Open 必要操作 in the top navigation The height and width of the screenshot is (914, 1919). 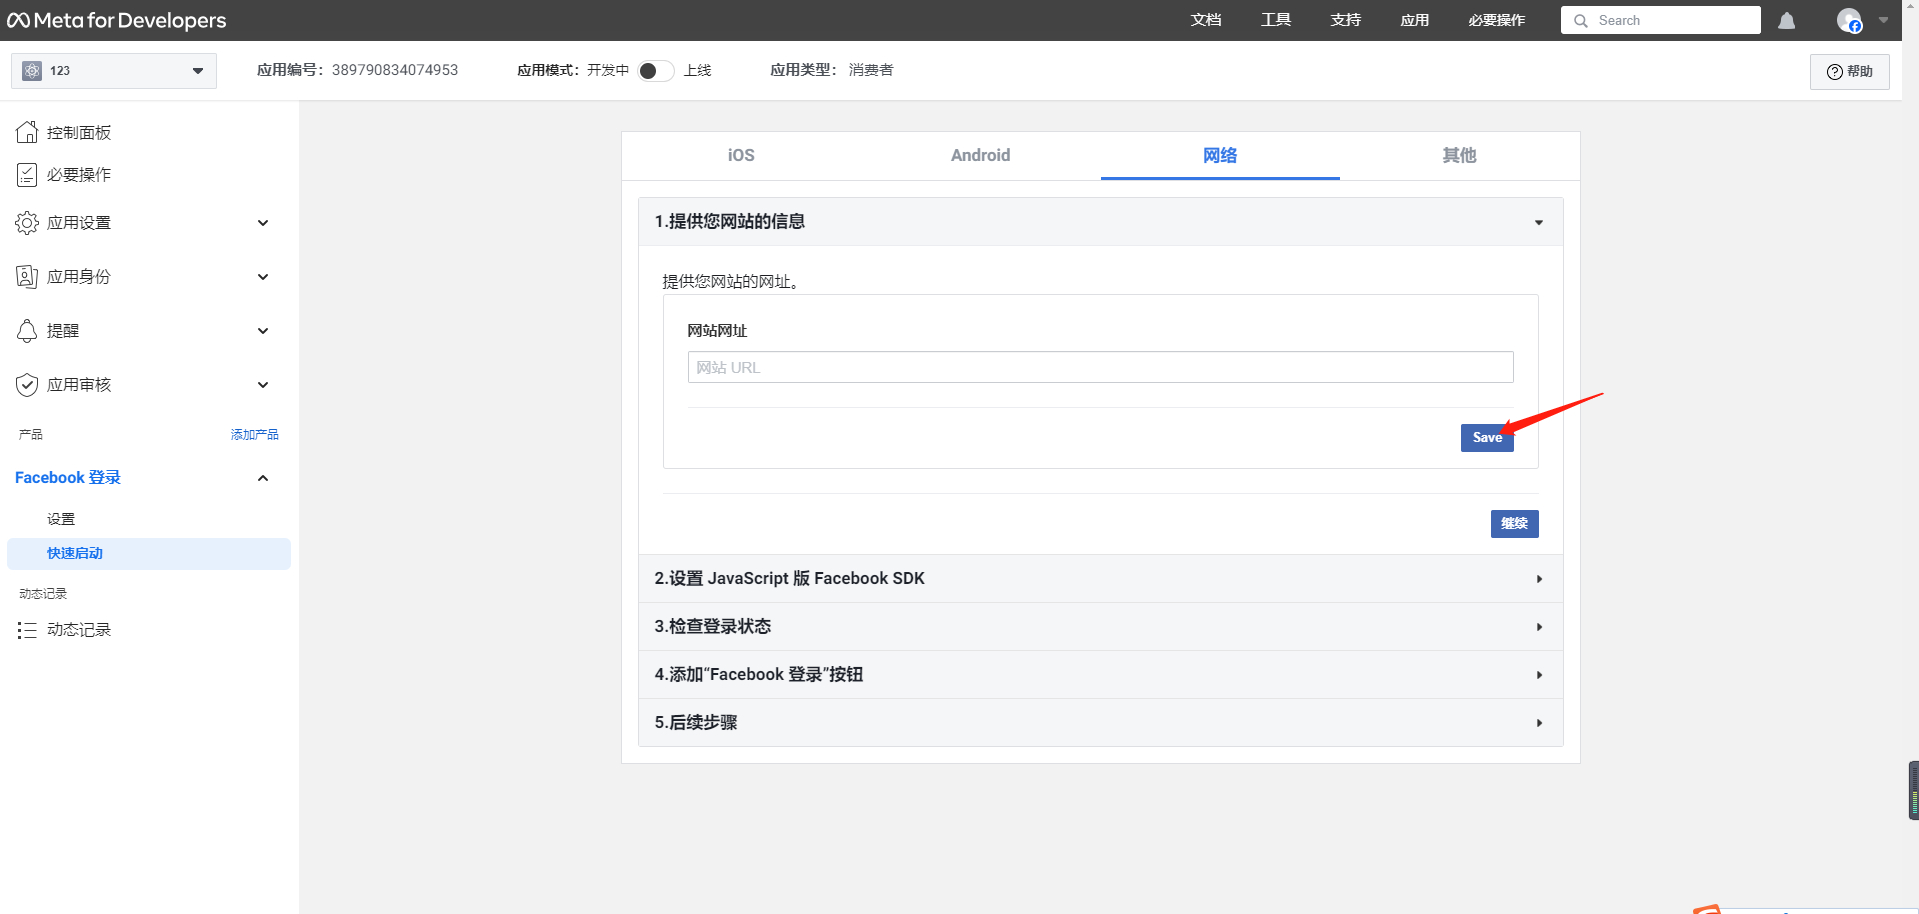point(1497,20)
